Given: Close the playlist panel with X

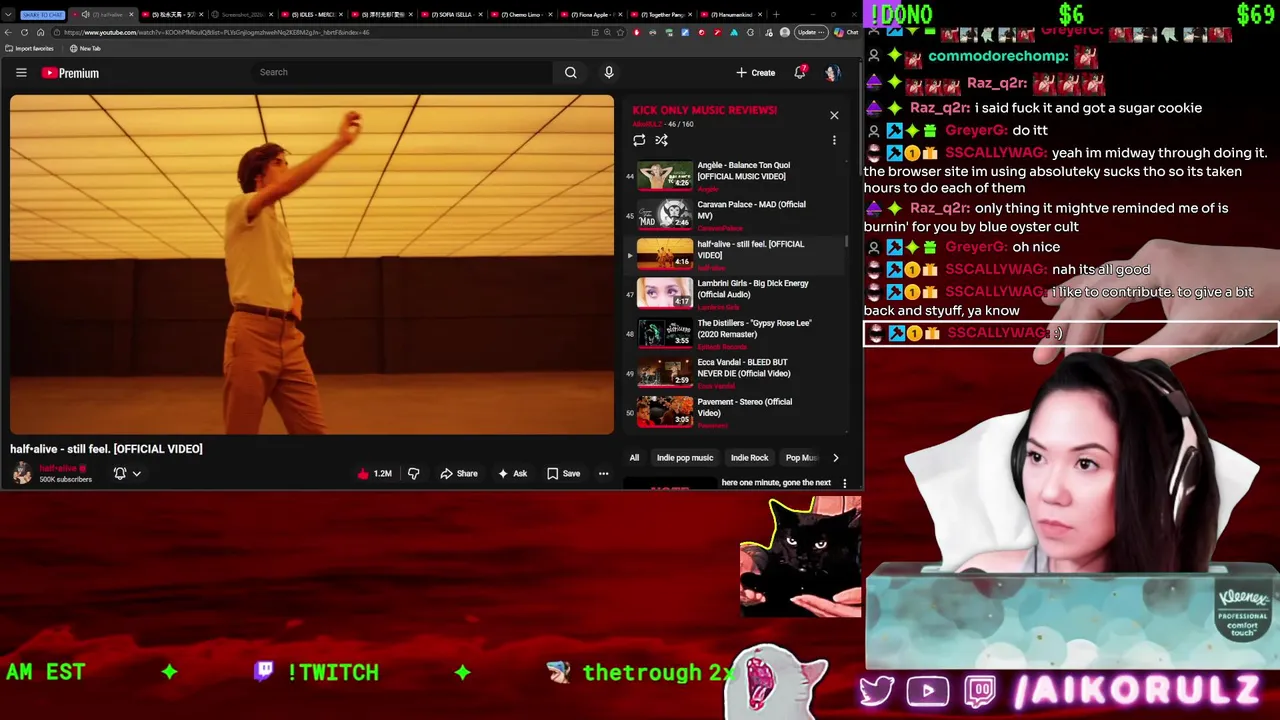Looking at the screenshot, I should [834, 115].
